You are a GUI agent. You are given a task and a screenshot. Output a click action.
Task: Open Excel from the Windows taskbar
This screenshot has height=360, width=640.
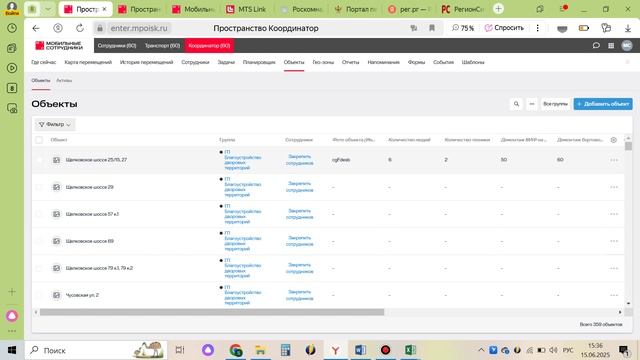410,350
